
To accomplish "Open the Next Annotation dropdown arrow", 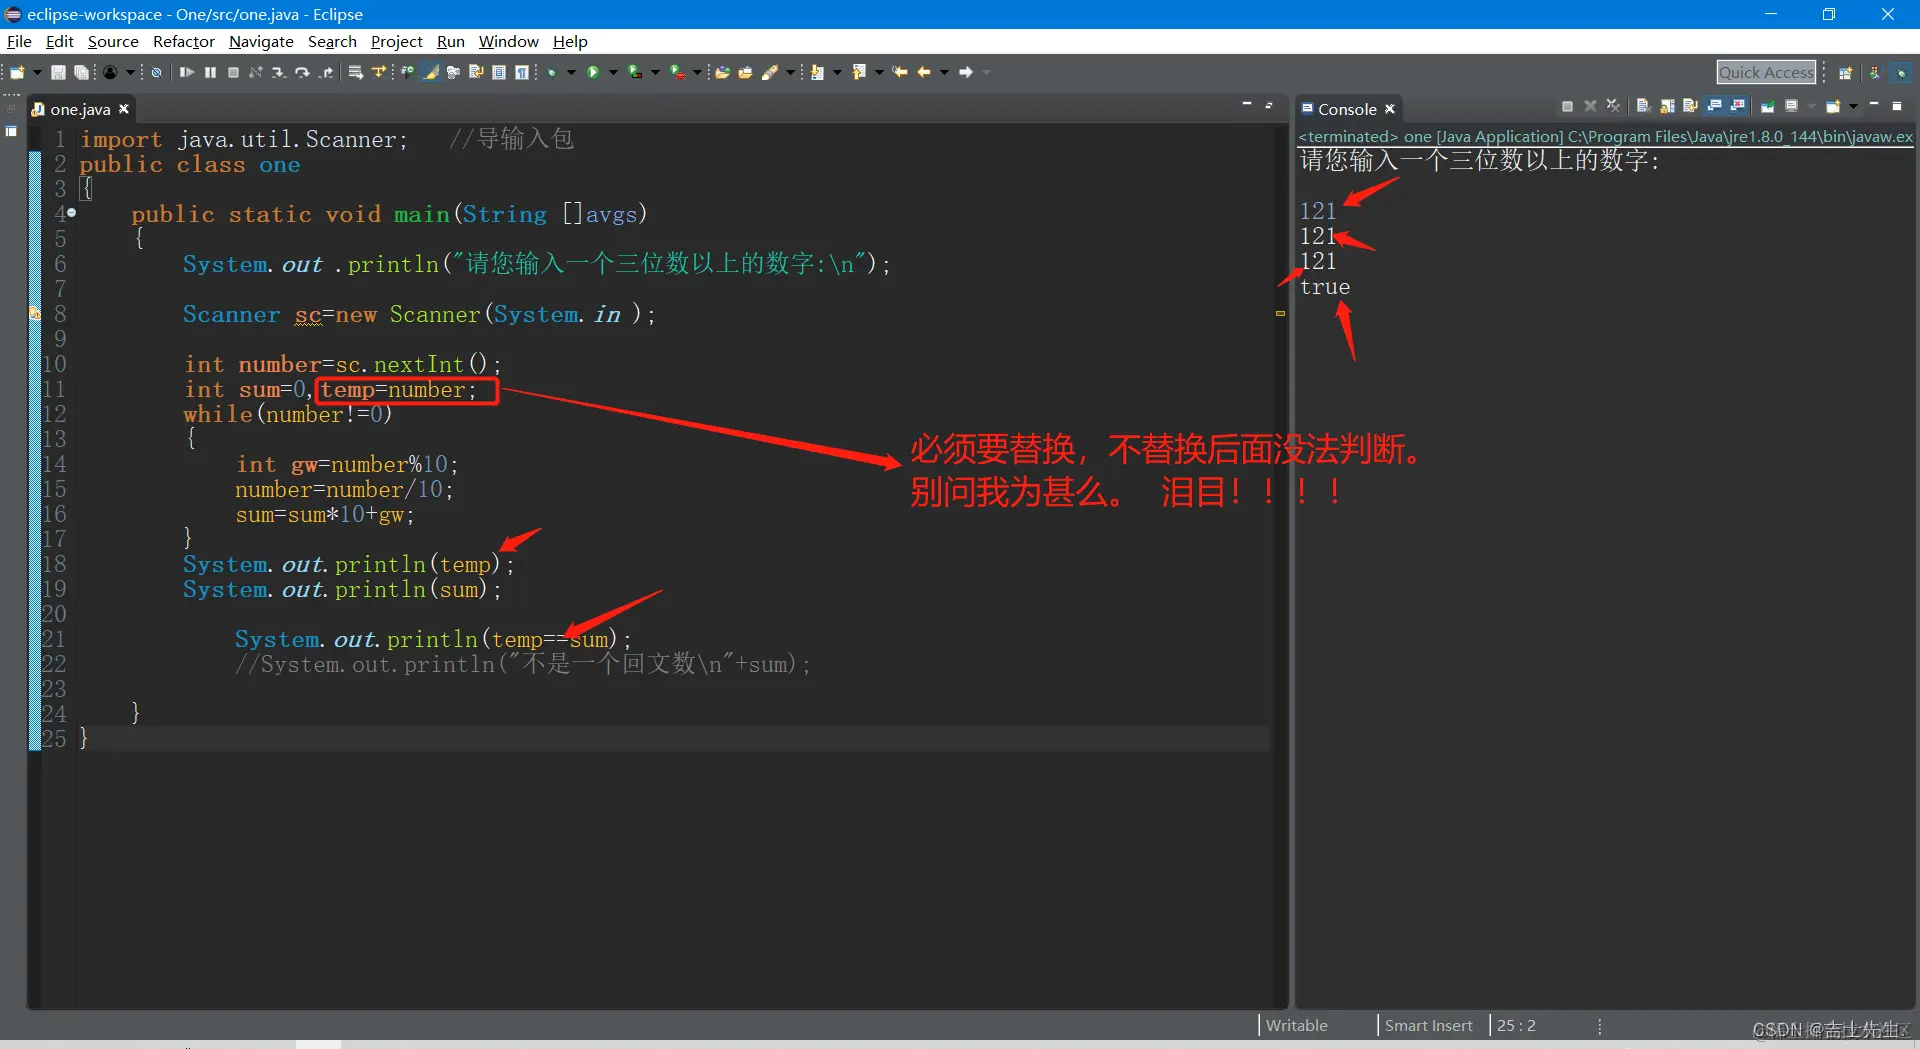I will (x=837, y=72).
